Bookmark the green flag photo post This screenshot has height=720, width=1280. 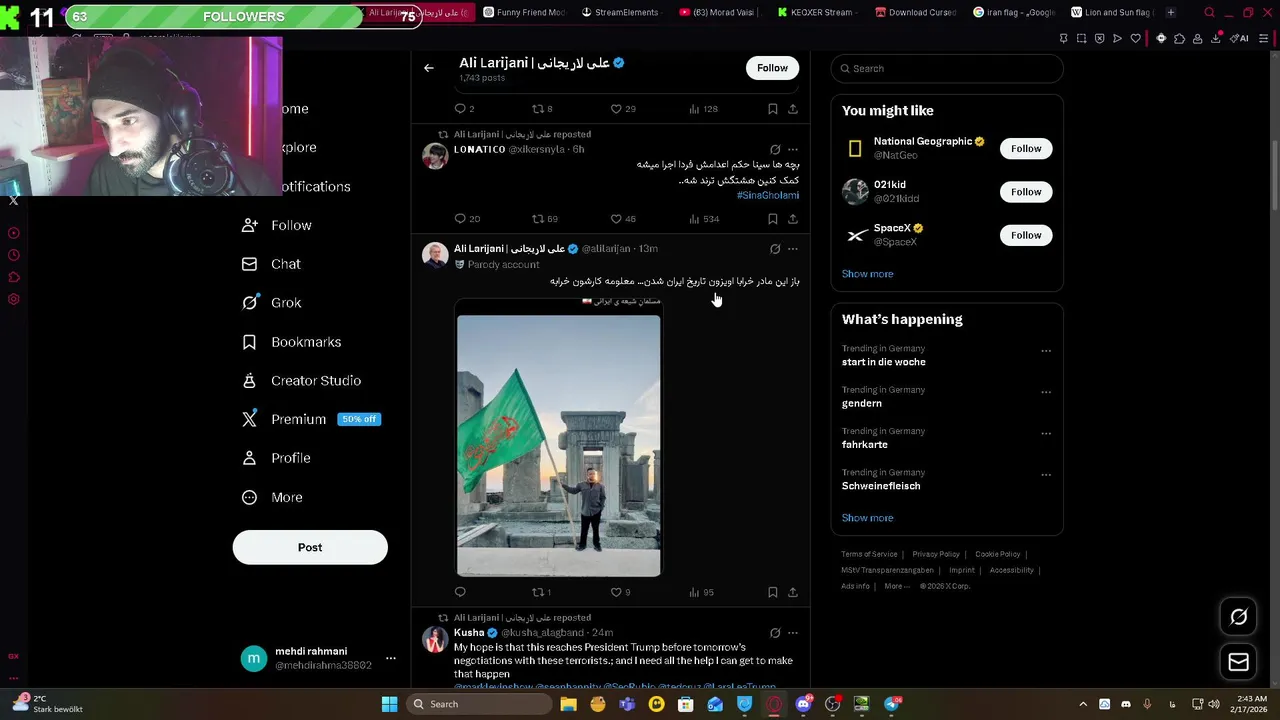point(772,592)
